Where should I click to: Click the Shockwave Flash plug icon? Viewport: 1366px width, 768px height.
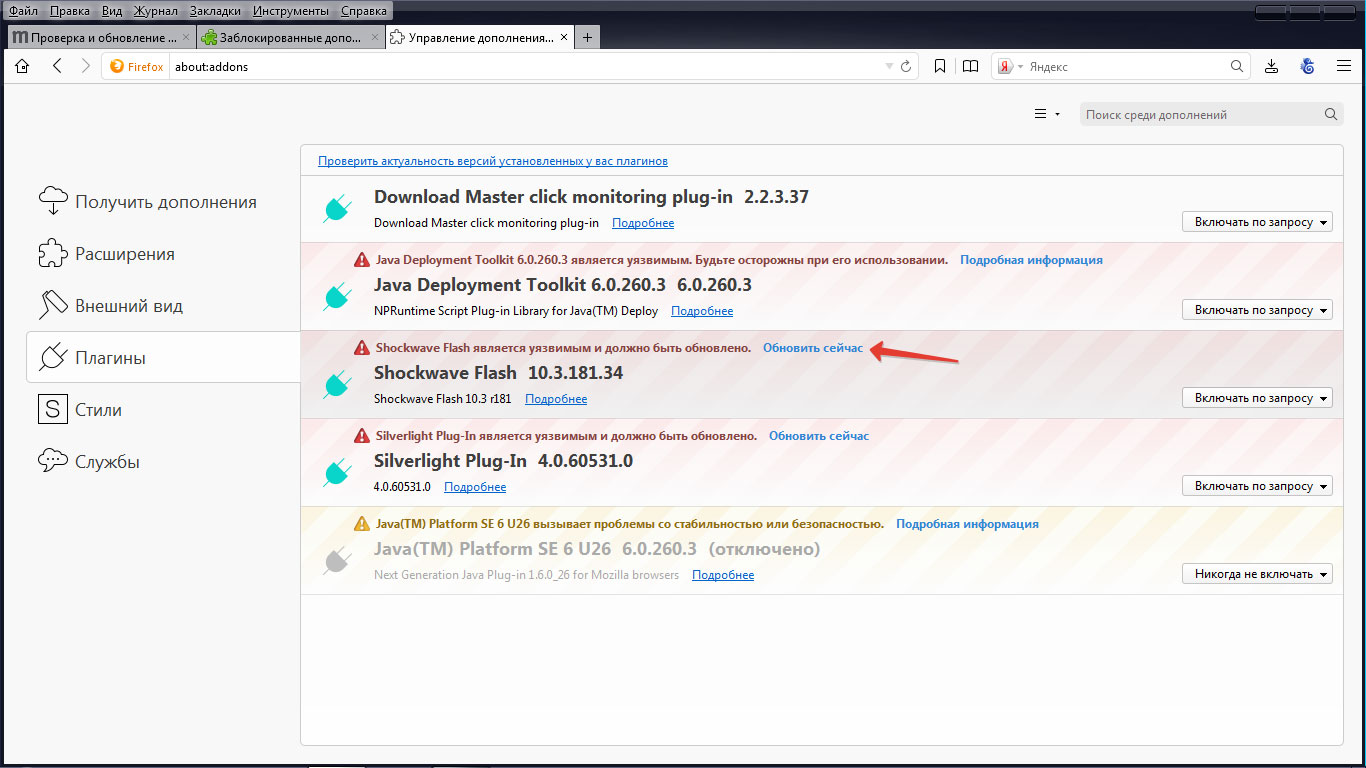point(336,384)
